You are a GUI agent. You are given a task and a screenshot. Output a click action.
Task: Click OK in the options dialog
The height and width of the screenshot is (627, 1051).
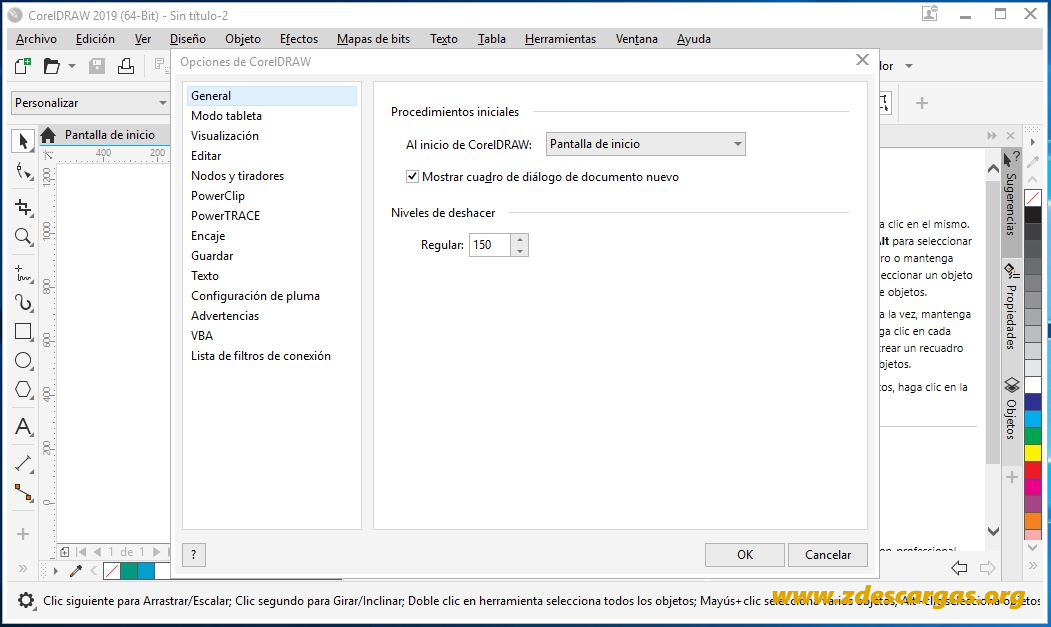click(x=745, y=555)
